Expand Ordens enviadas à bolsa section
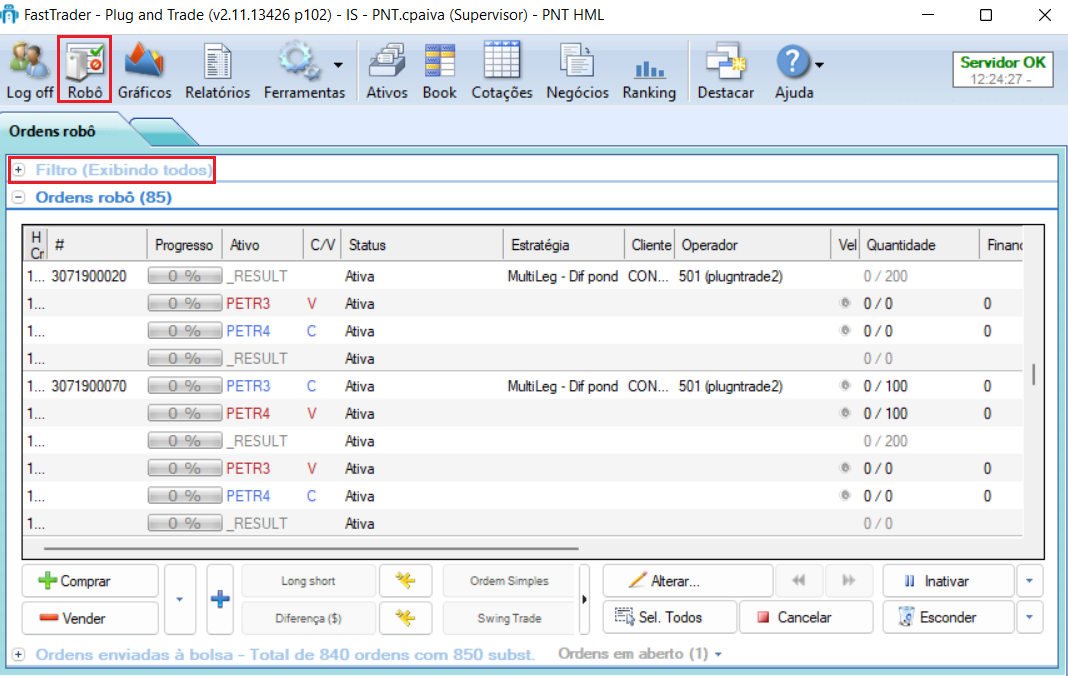The image size is (1068, 676). pos(18,654)
